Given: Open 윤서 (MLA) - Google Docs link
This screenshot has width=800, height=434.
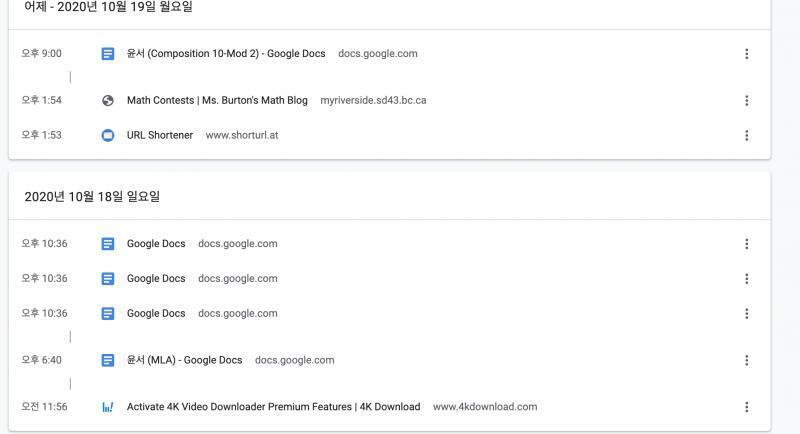Looking at the screenshot, I should pyautogui.click(x=184, y=360).
